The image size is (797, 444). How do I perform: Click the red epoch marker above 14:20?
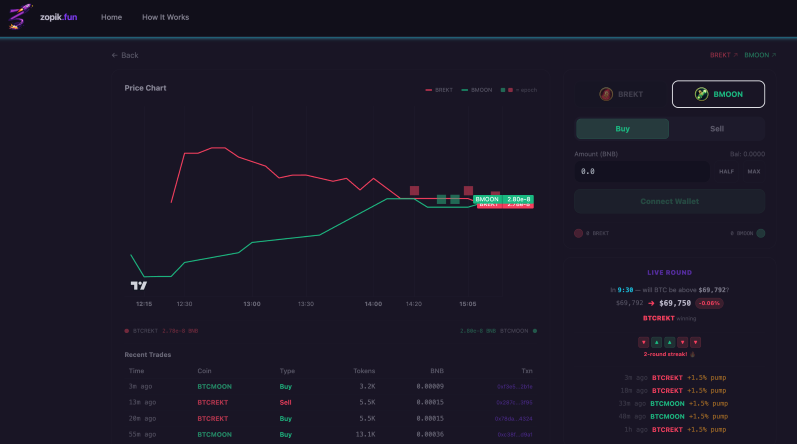(414, 191)
